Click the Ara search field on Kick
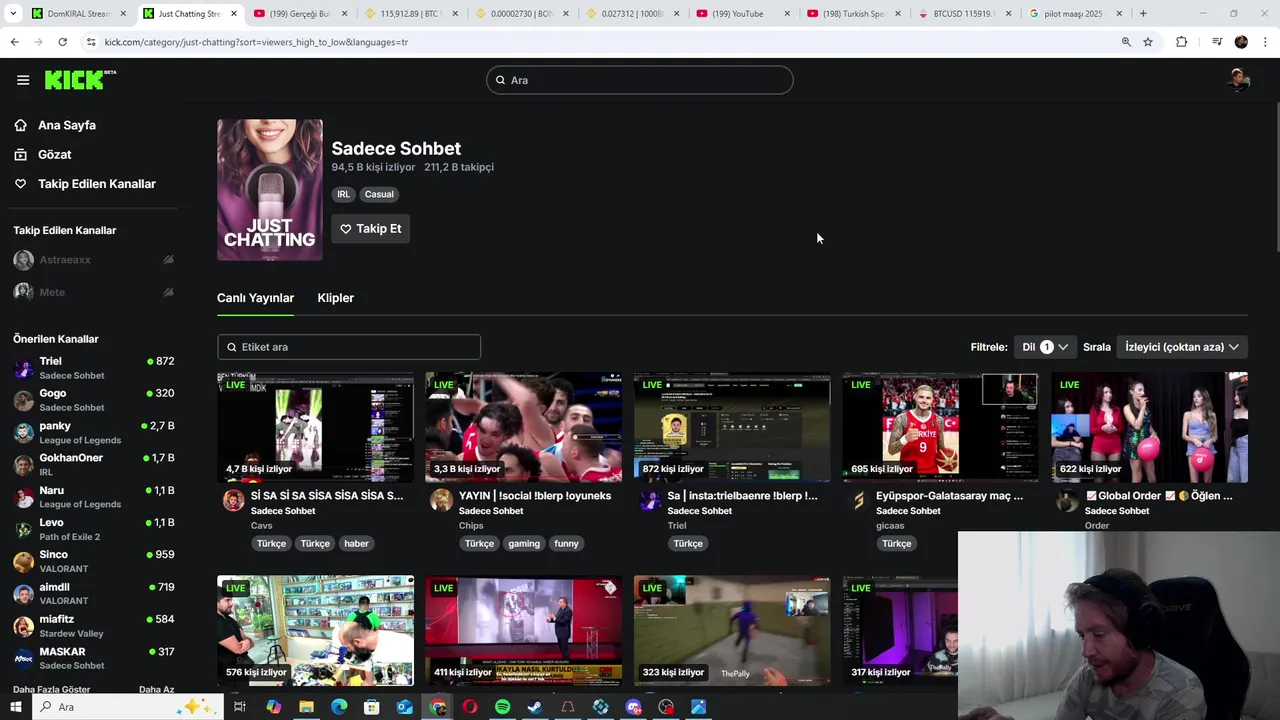 click(x=640, y=80)
